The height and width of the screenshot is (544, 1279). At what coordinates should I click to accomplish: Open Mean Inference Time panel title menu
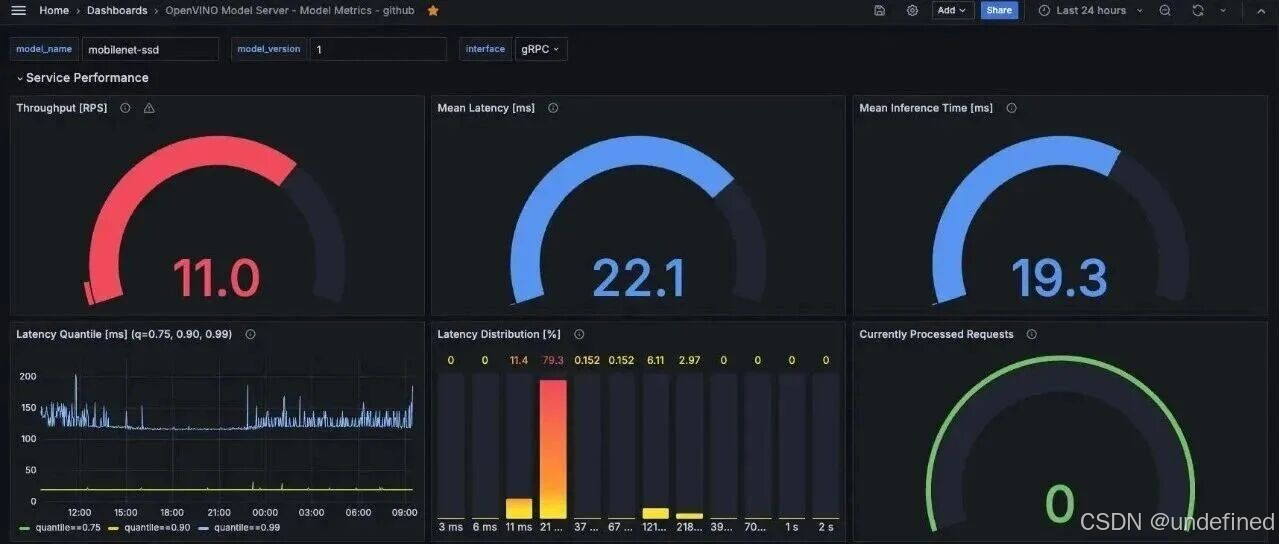point(926,108)
